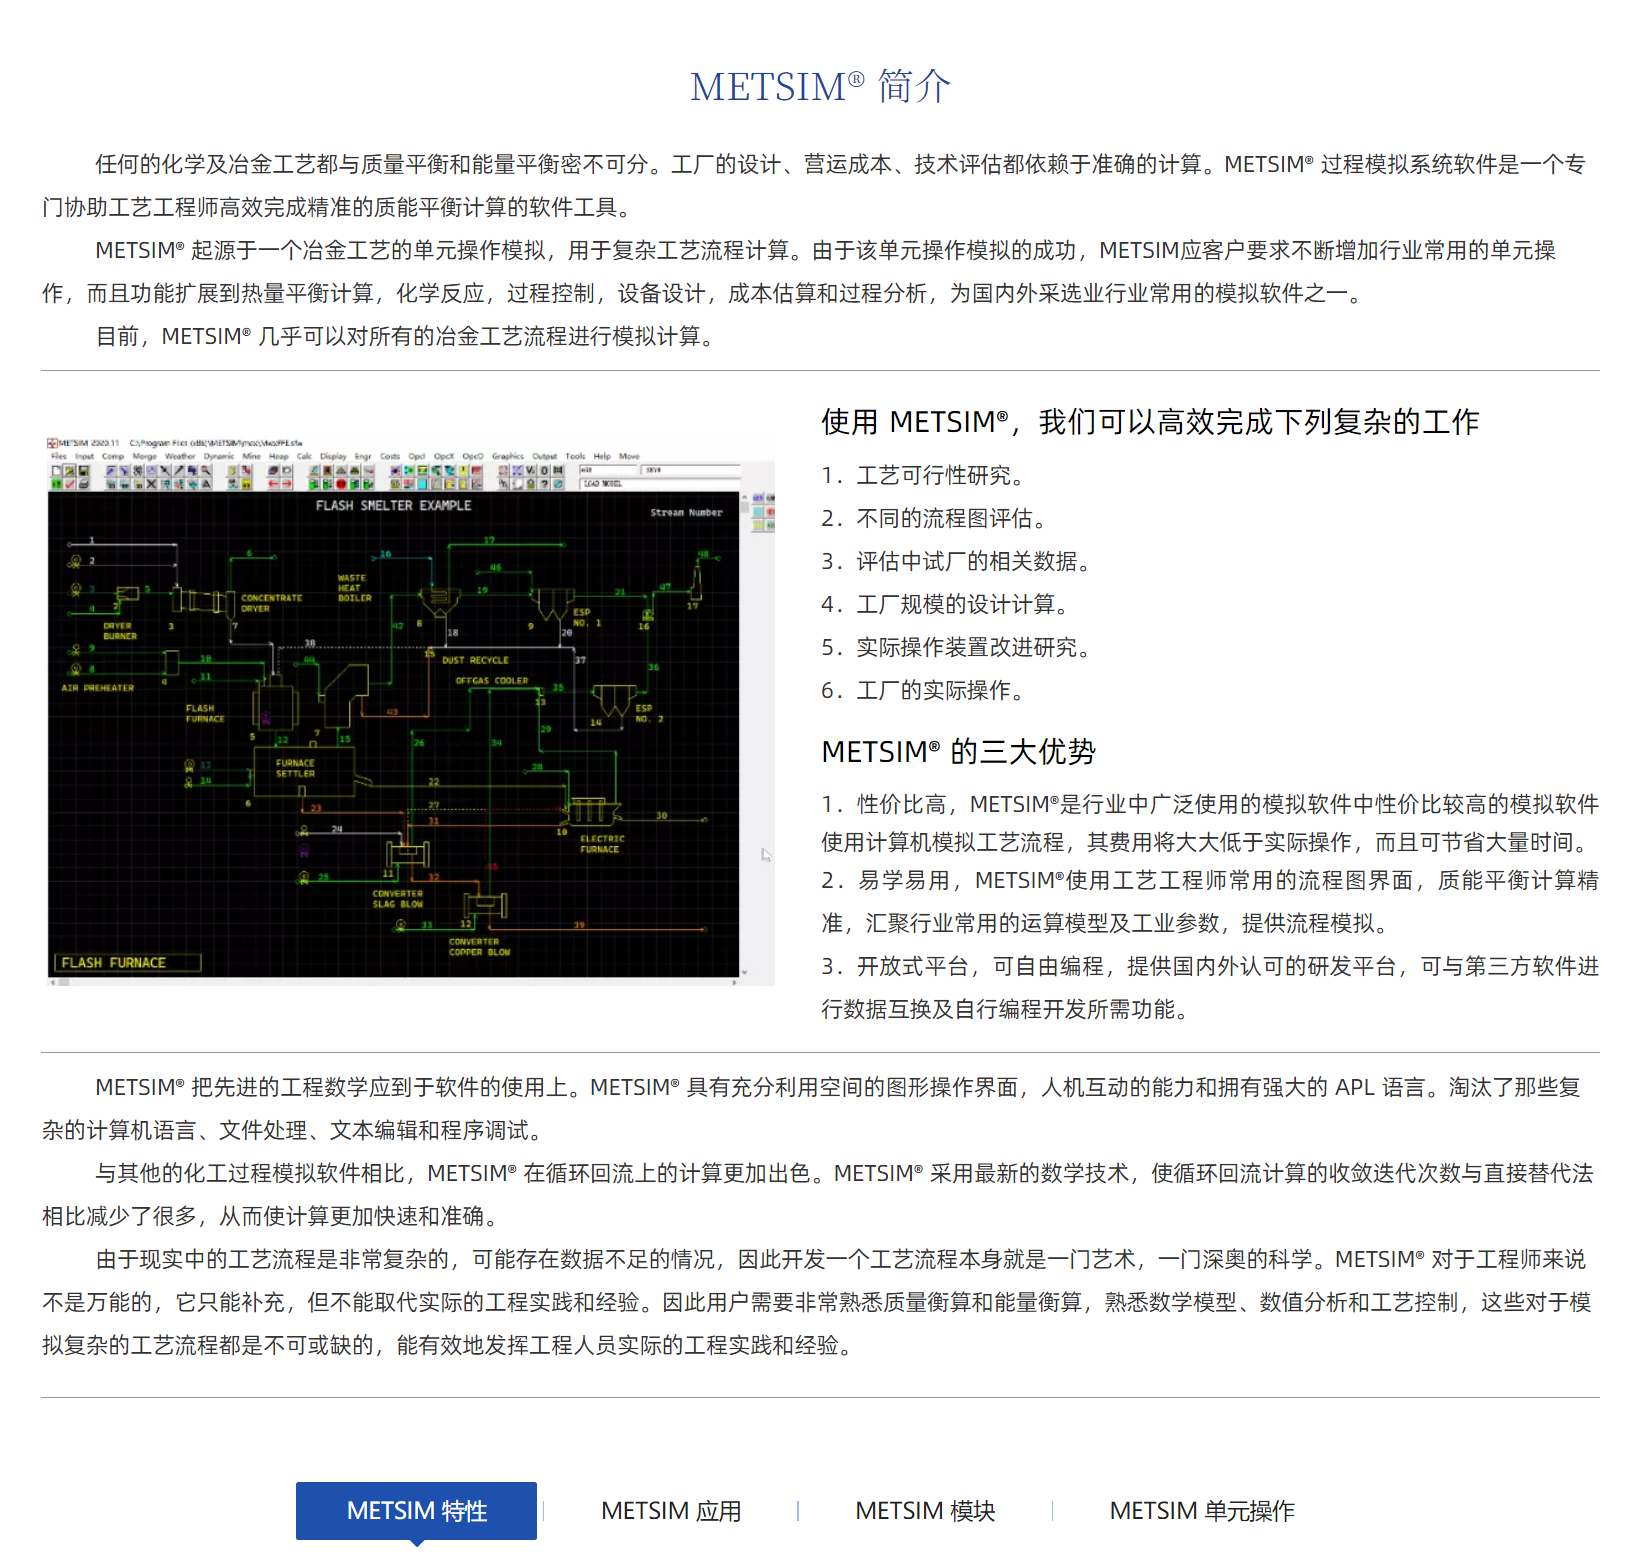
Task: Click the paragraph beginning 与其他的化工过程模拟软件相比
Action: tap(818, 1194)
